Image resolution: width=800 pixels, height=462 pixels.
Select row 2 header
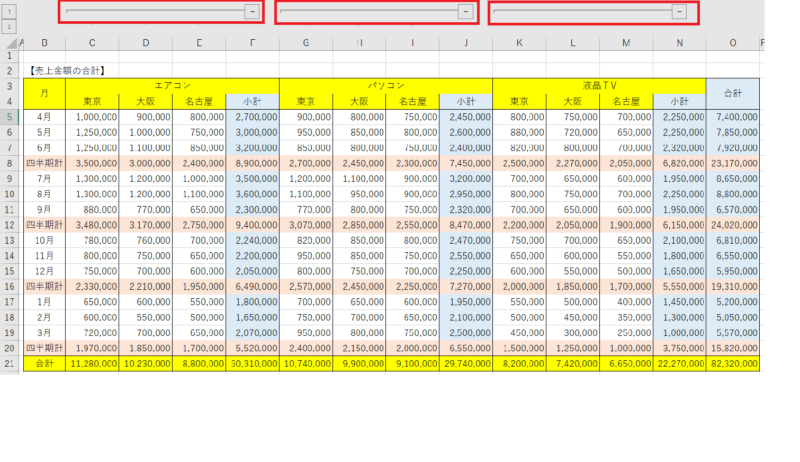(9, 71)
